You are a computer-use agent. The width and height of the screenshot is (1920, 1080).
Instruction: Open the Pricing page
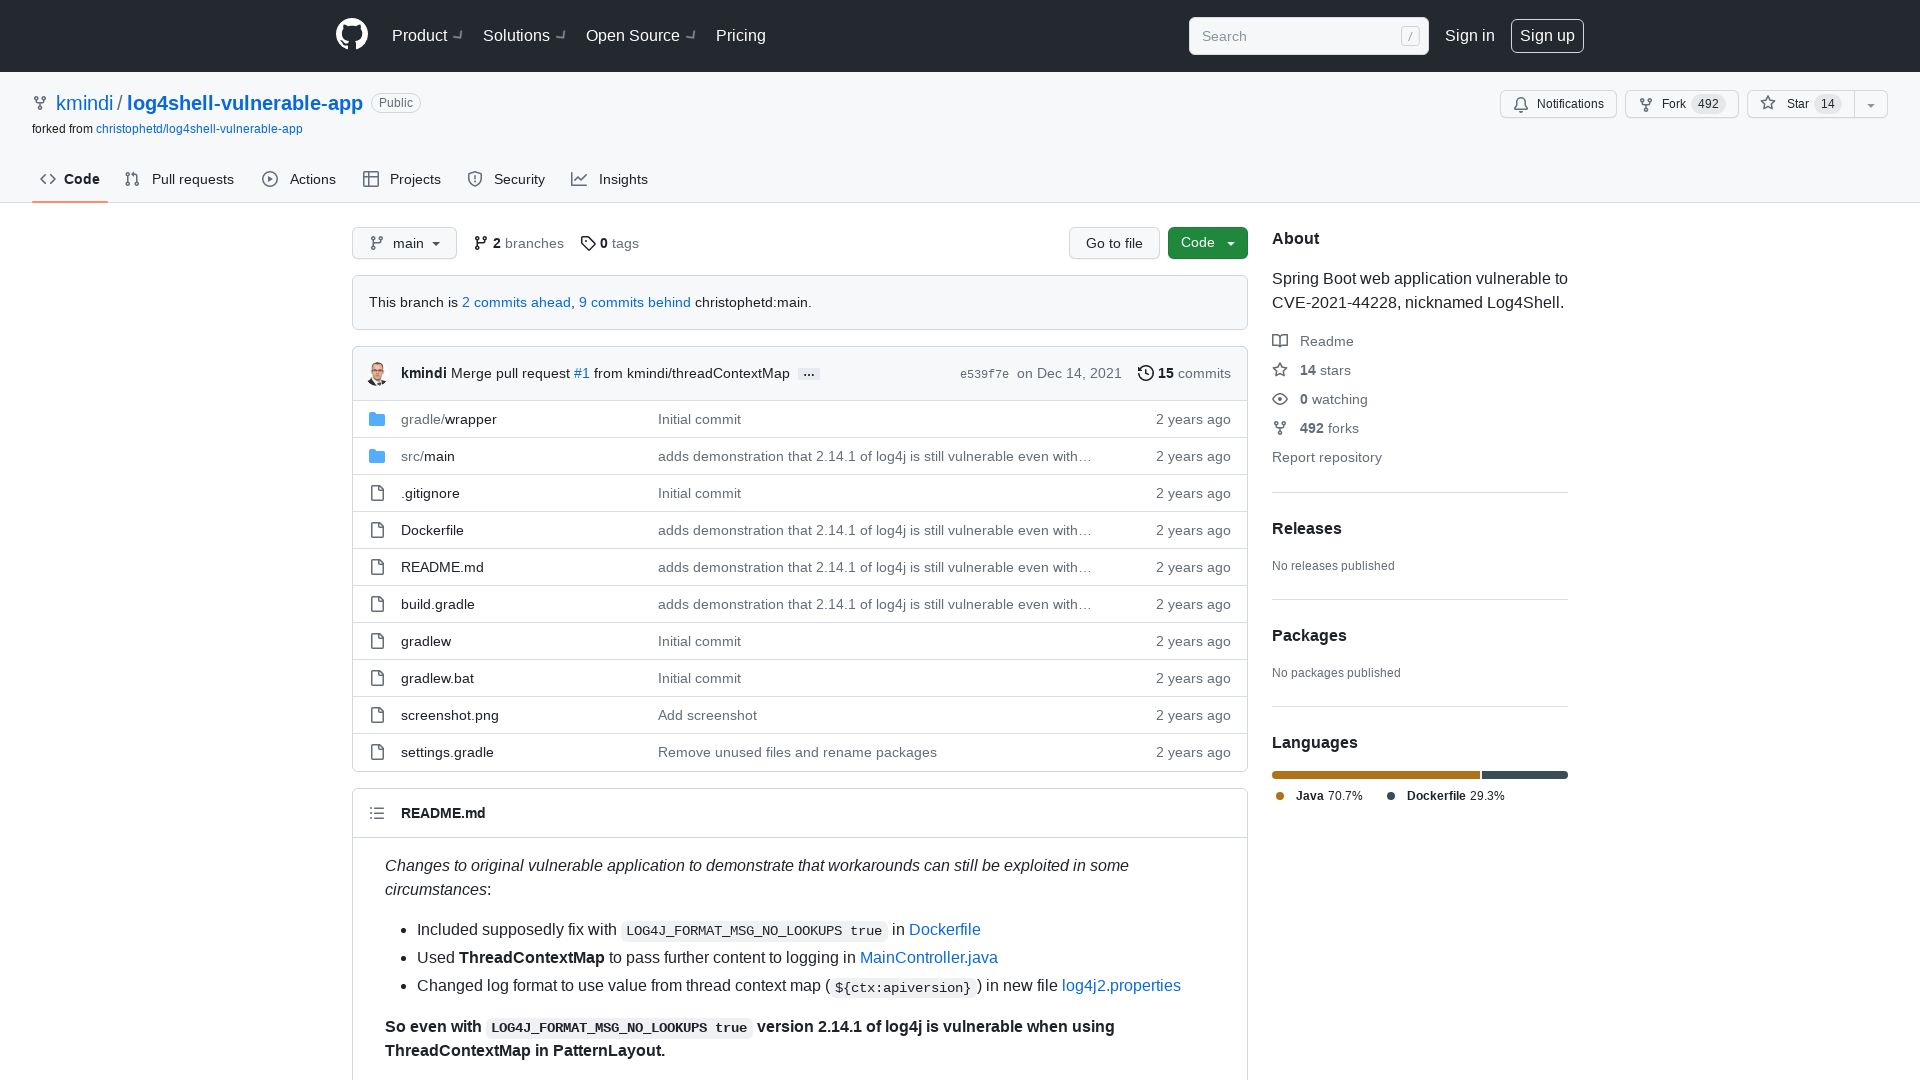click(x=741, y=35)
